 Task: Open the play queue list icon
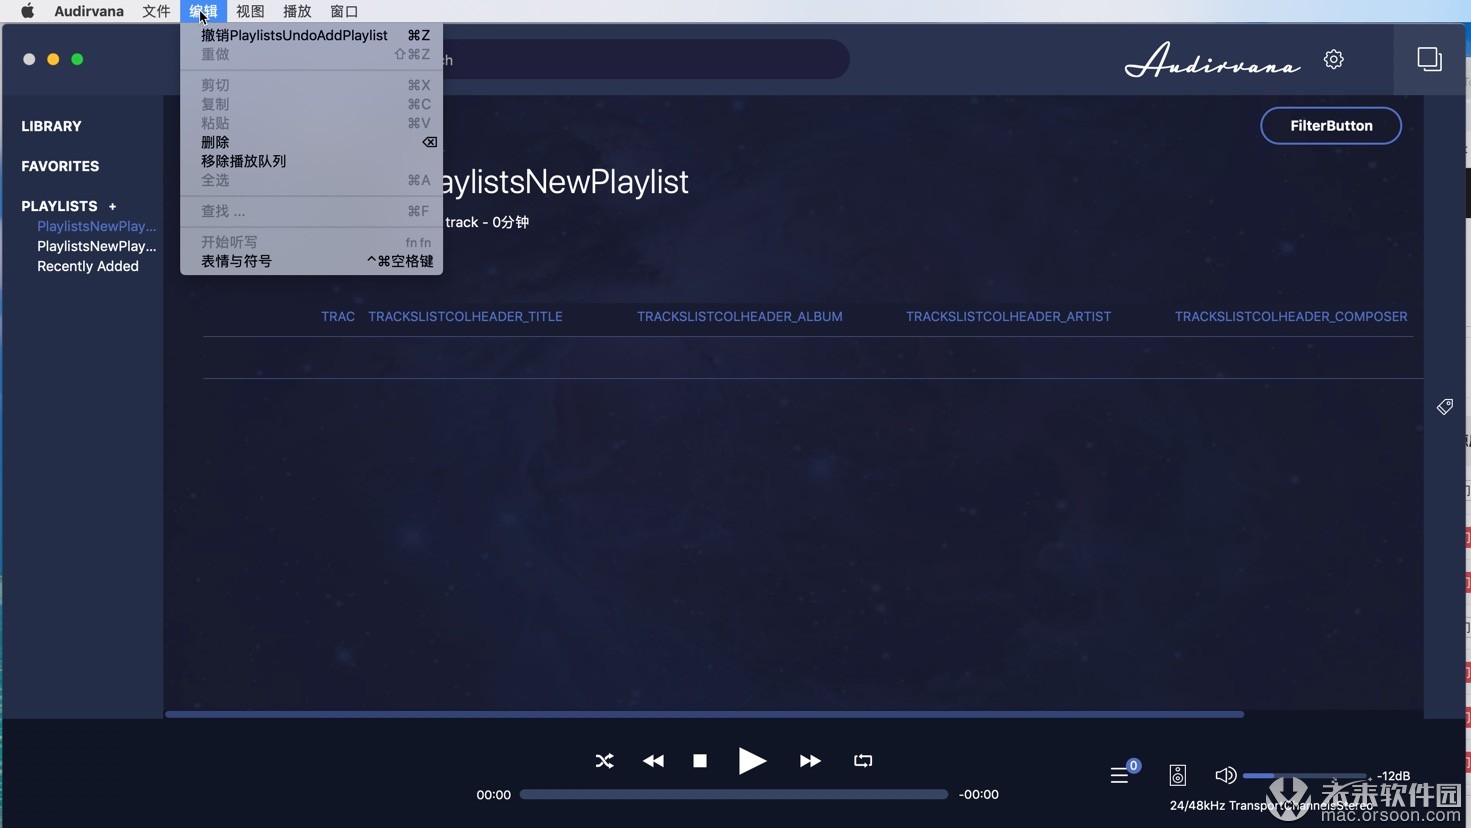pyautogui.click(x=1120, y=775)
